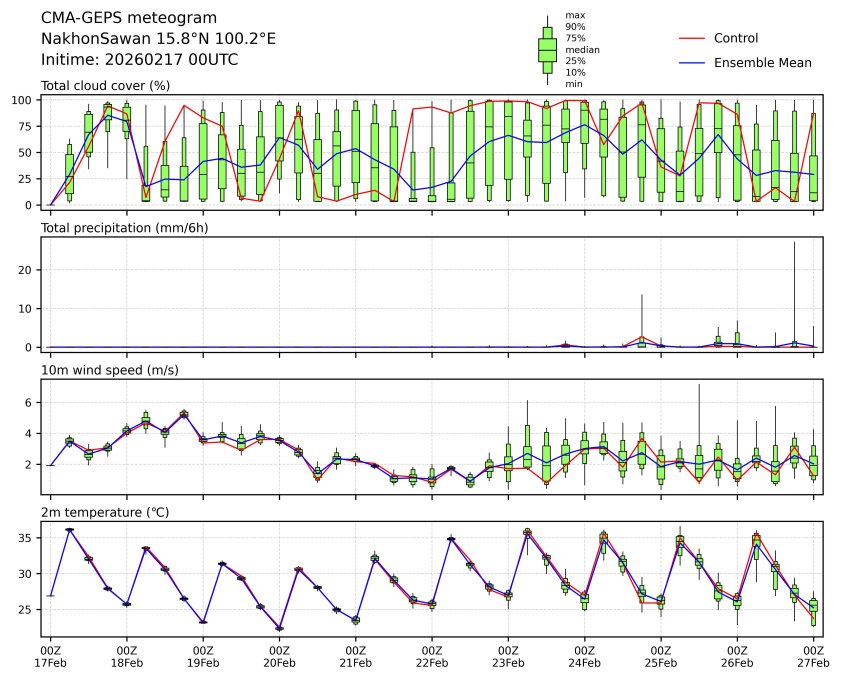Select the Ensemble Mean legend label
This screenshot has height=680, width=841.
tap(762, 62)
